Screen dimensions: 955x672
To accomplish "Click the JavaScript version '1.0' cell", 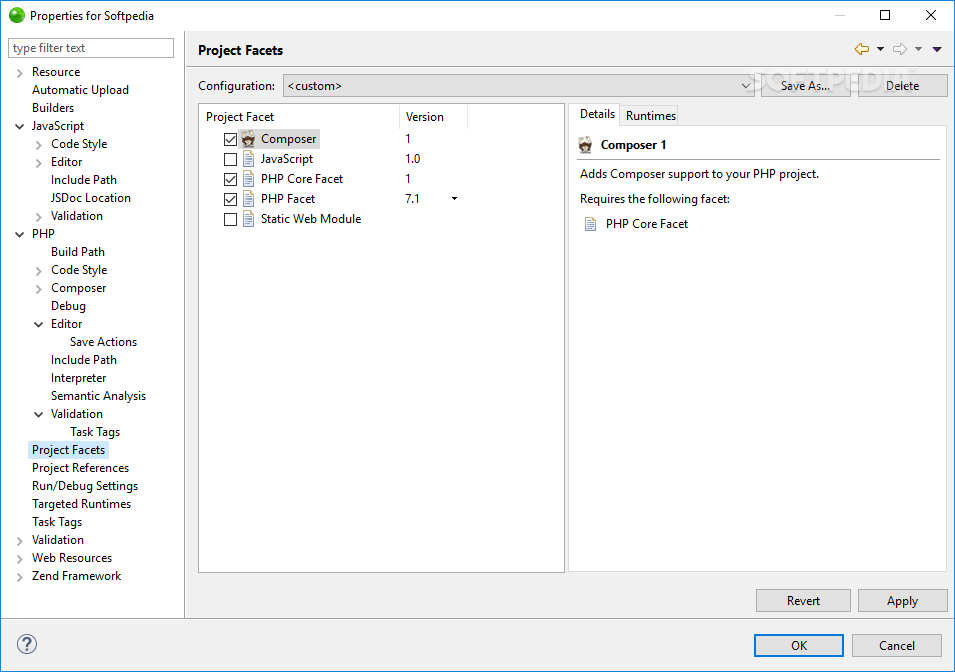I will pos(412,159).
